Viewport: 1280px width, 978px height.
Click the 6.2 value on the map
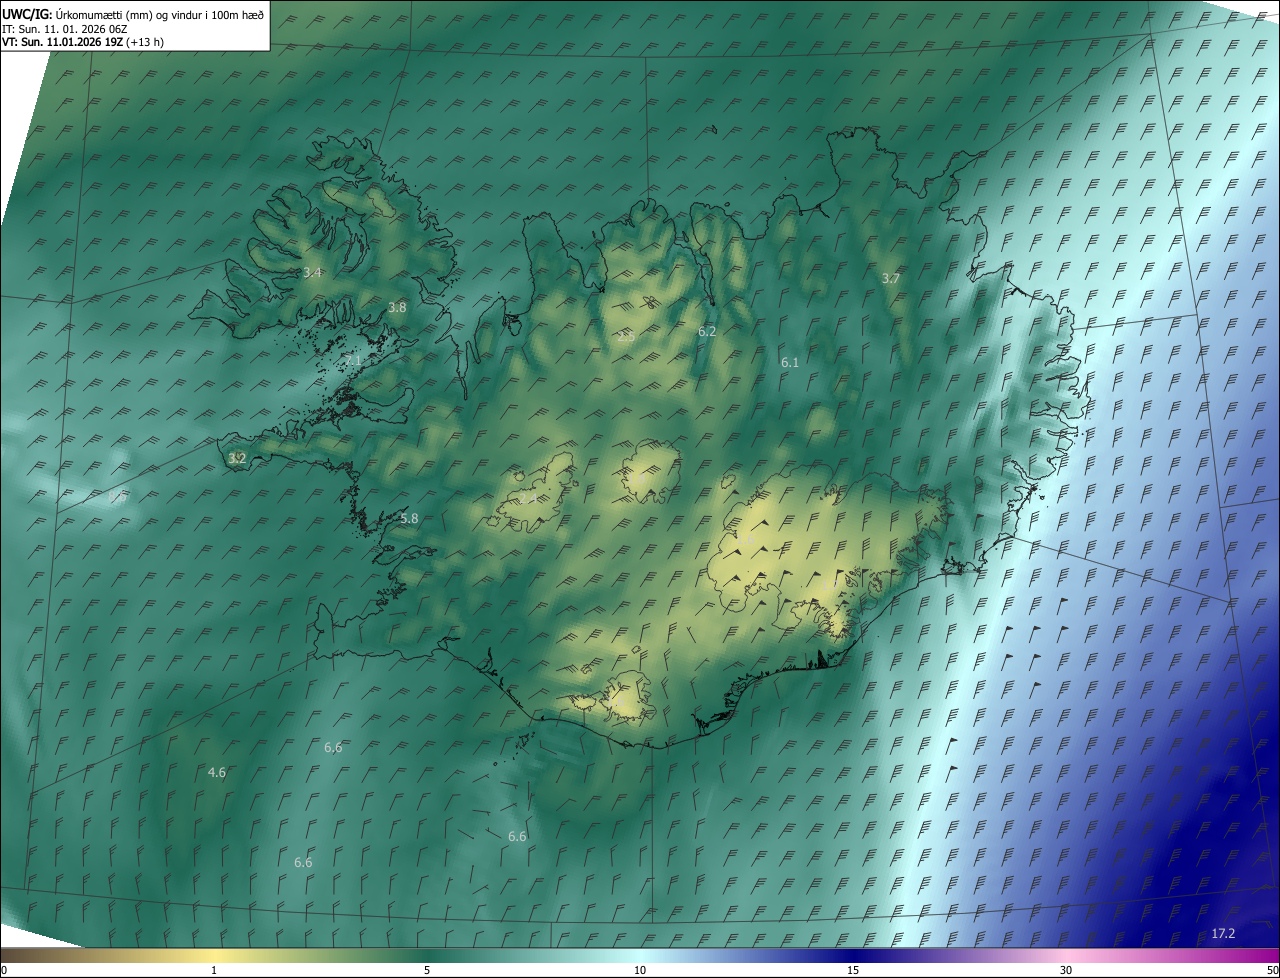[x=707, y=331]
